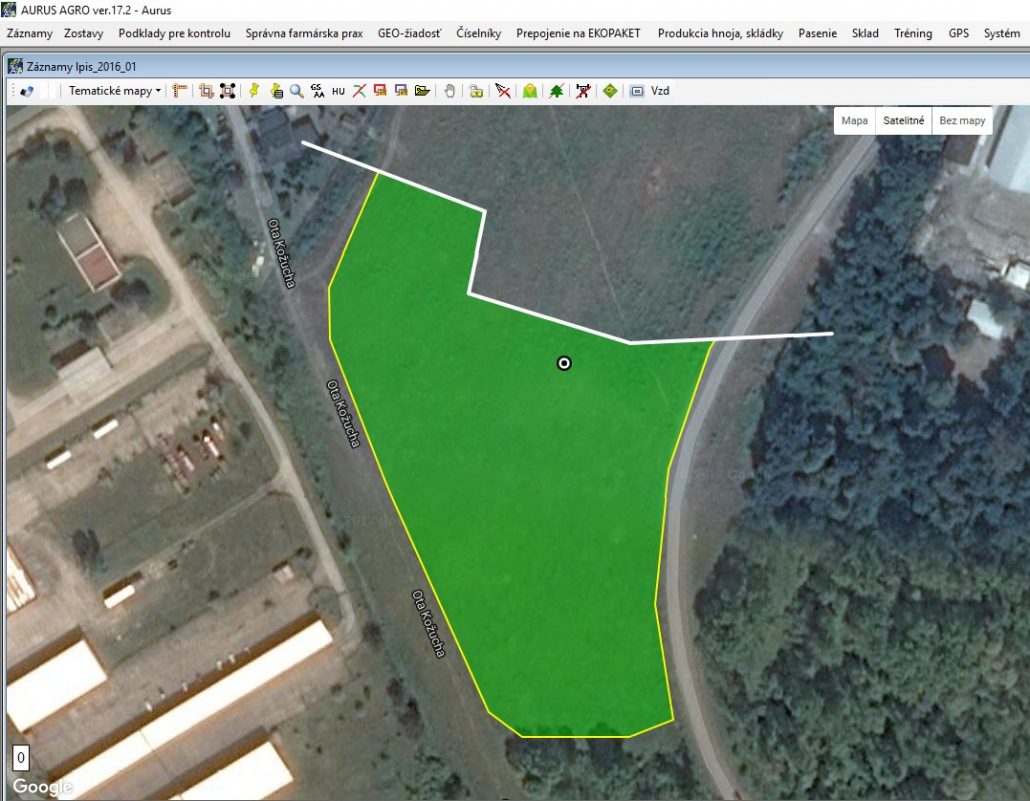Open Prepojenie na EKOPAKET menu
This screenshot has height=801, width=1030.
(578, 34)
